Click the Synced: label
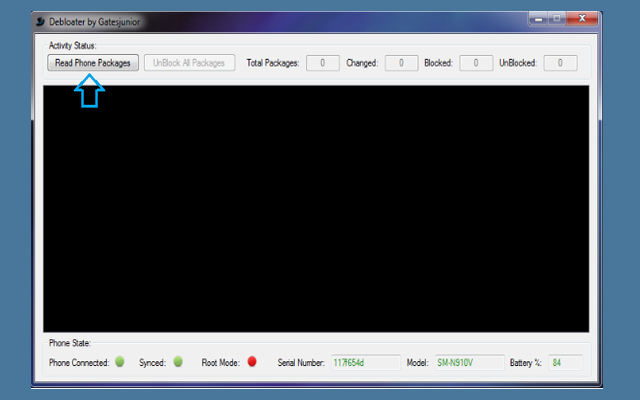The height and width of the screenshot is (400, 640). coord(152,363)
